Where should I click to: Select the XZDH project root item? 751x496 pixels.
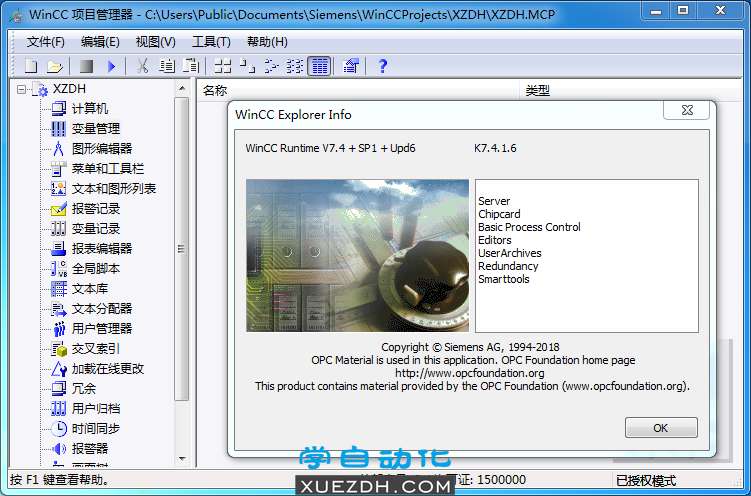69,89
